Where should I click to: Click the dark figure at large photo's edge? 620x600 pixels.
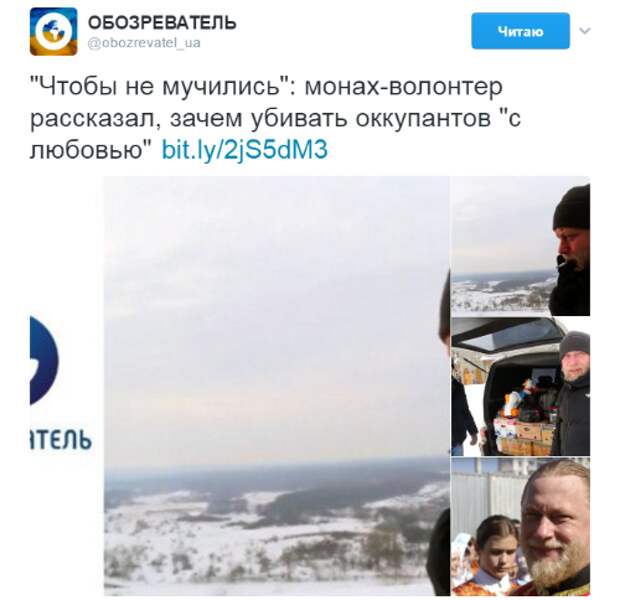tap(439, 552)
